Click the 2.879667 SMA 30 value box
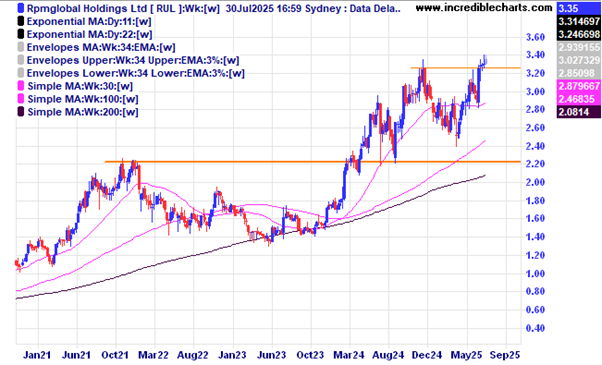 coord(579,86)
